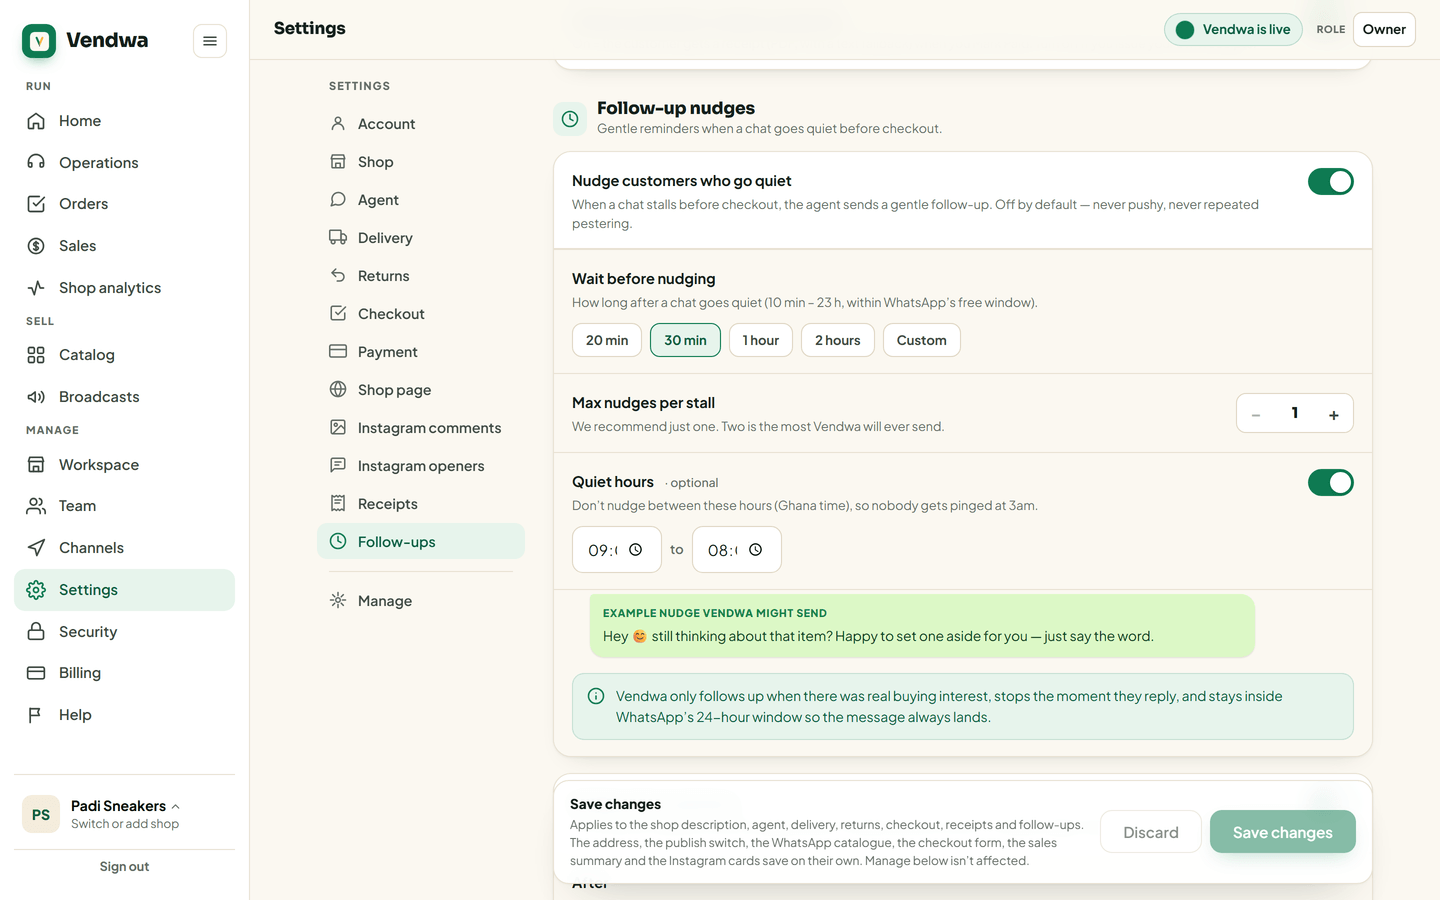Open Broadcasts megaphone item
The width and height of the screenshot is (1440, 900).
click(124, 397)
